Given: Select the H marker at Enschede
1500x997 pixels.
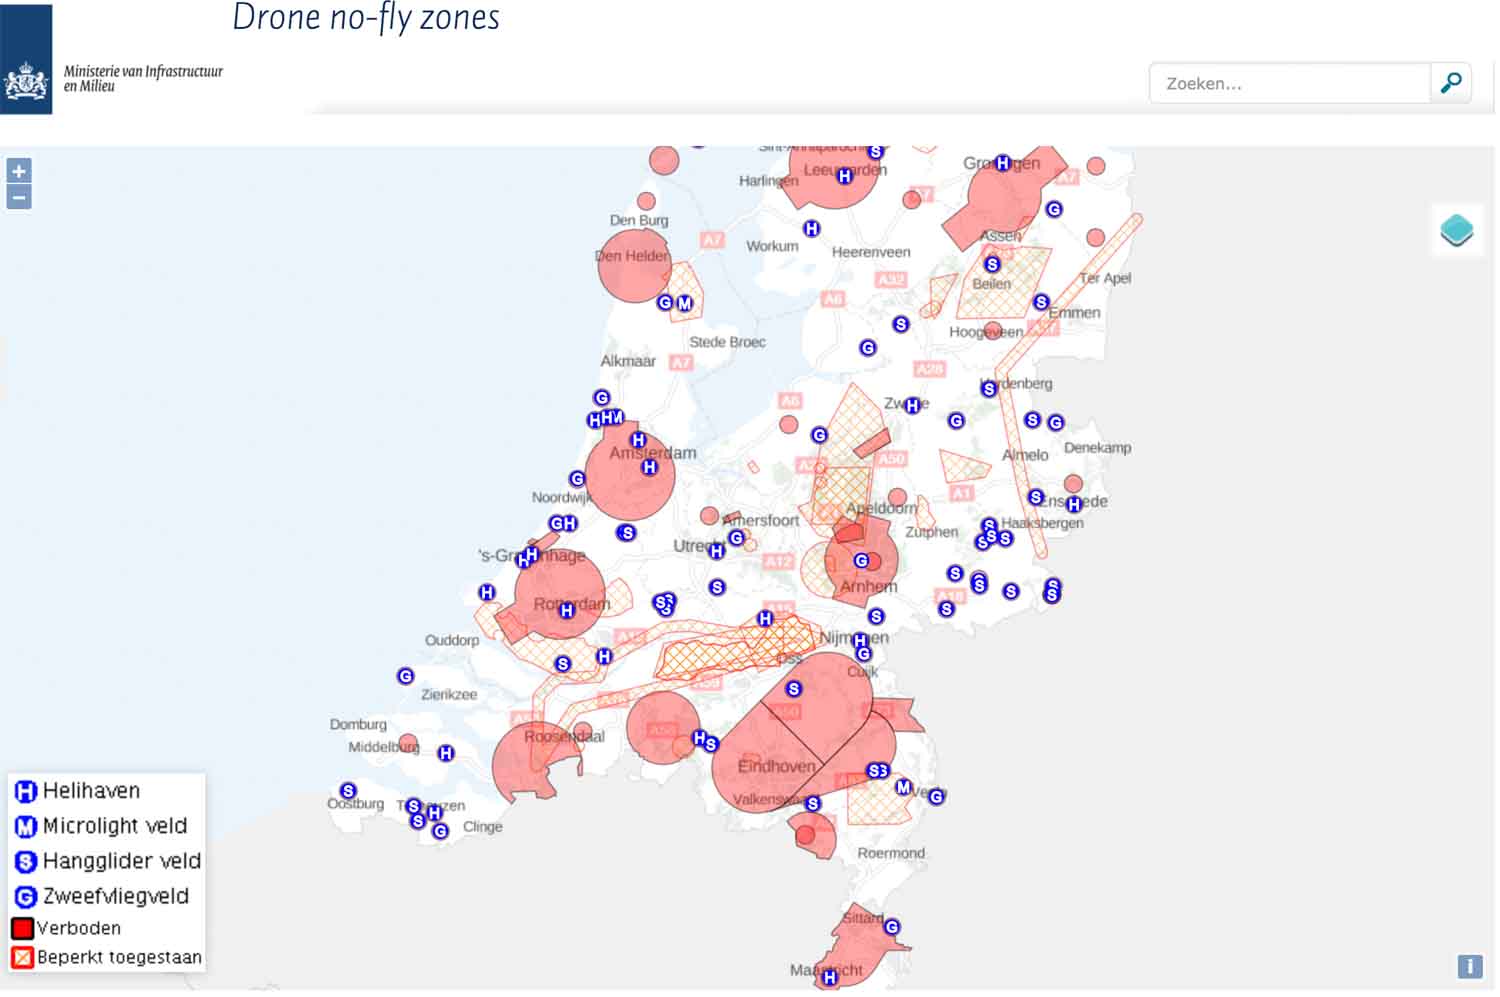Looking at the screenshot, I should [x=1074, y=504].
